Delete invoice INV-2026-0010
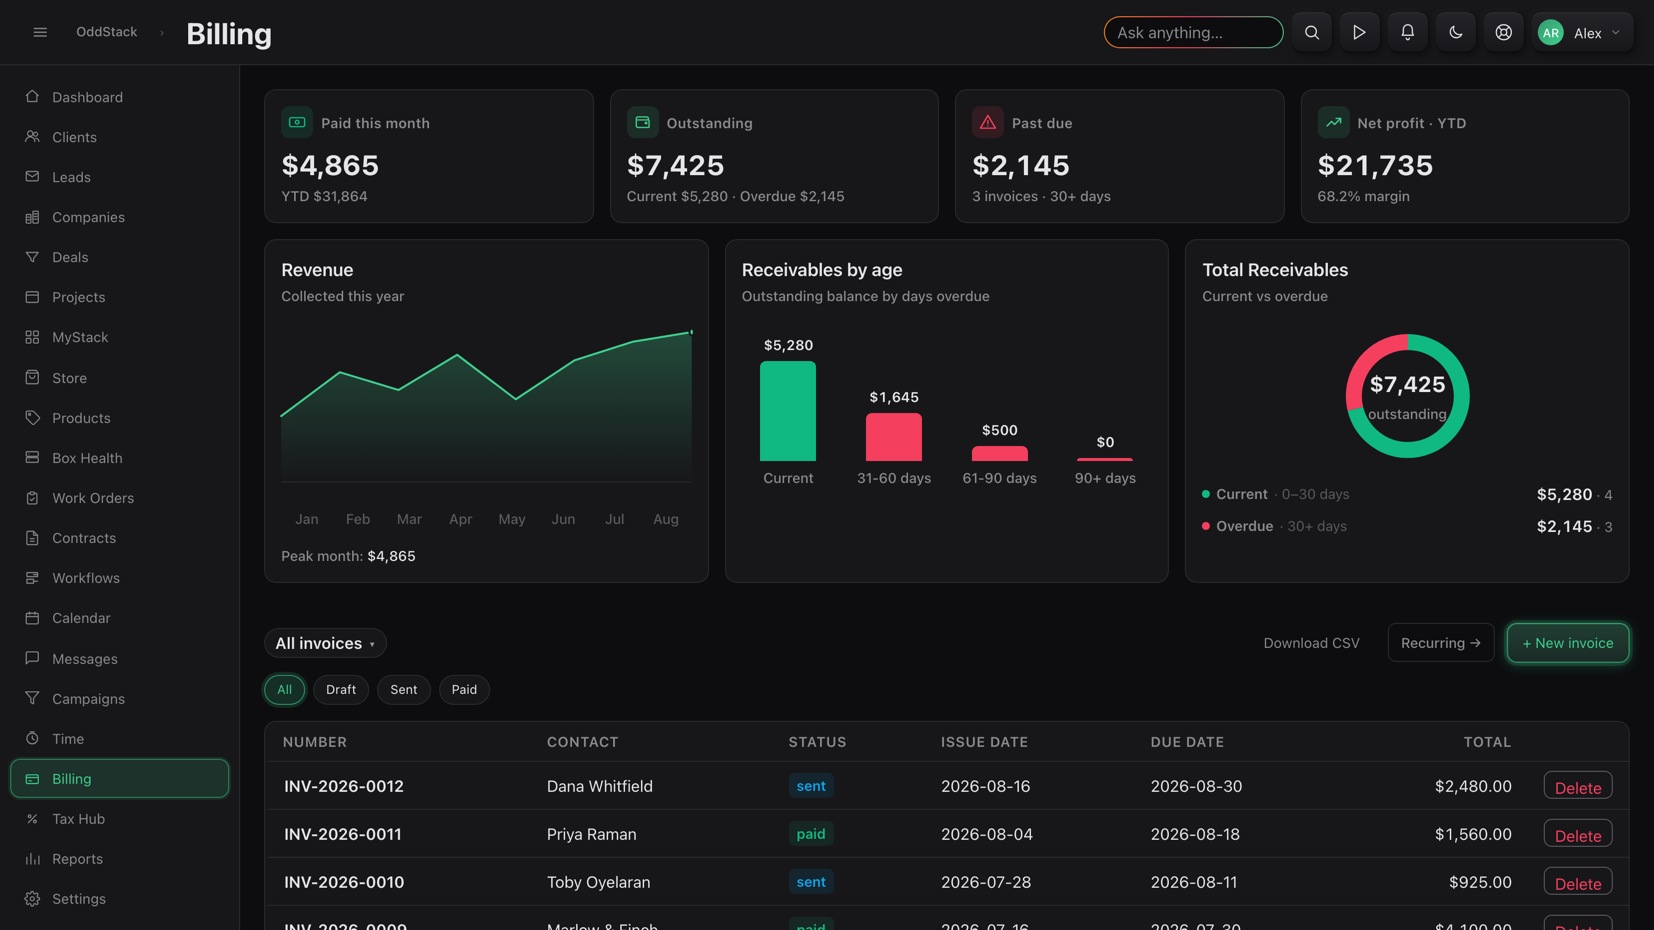This screenshot has width=1654, height=930. [x=1578, y=883]
